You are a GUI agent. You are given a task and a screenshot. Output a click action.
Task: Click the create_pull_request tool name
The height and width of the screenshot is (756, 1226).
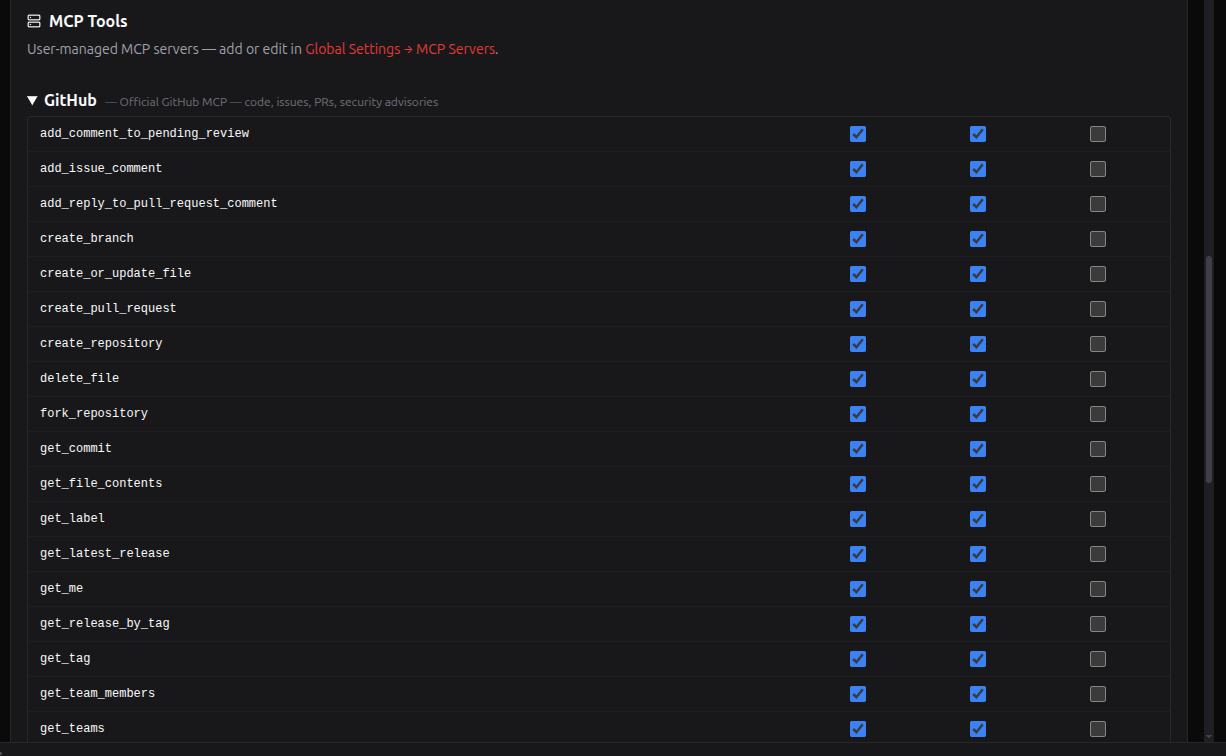click(x=108, y=308)
